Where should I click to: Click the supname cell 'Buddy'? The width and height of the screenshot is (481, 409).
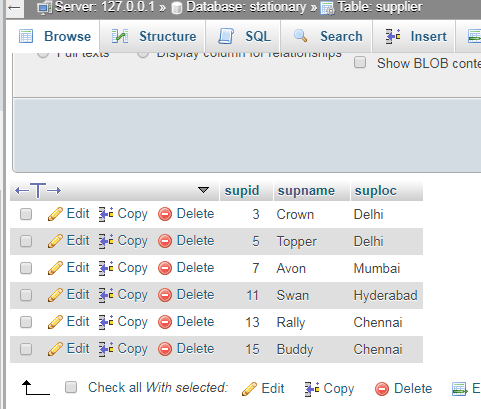[x=295, y=349]
